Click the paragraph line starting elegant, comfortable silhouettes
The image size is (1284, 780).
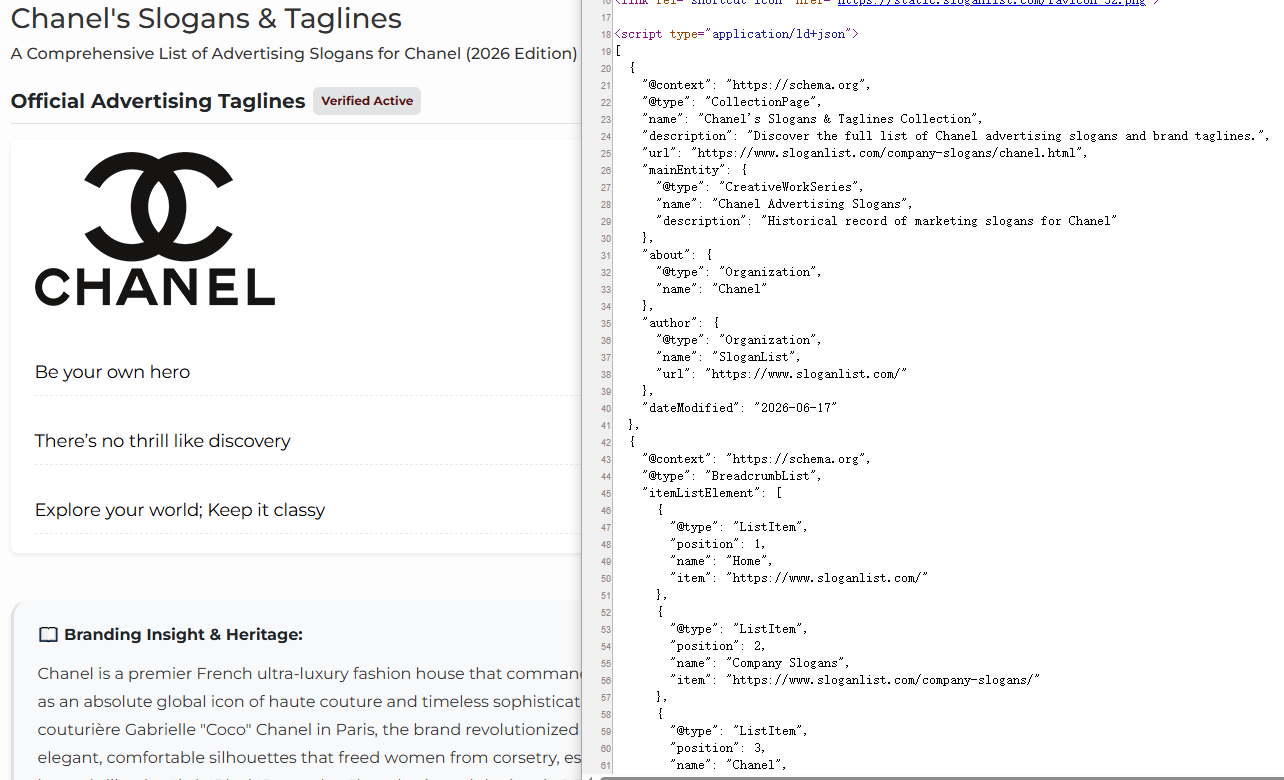[310, 758]
